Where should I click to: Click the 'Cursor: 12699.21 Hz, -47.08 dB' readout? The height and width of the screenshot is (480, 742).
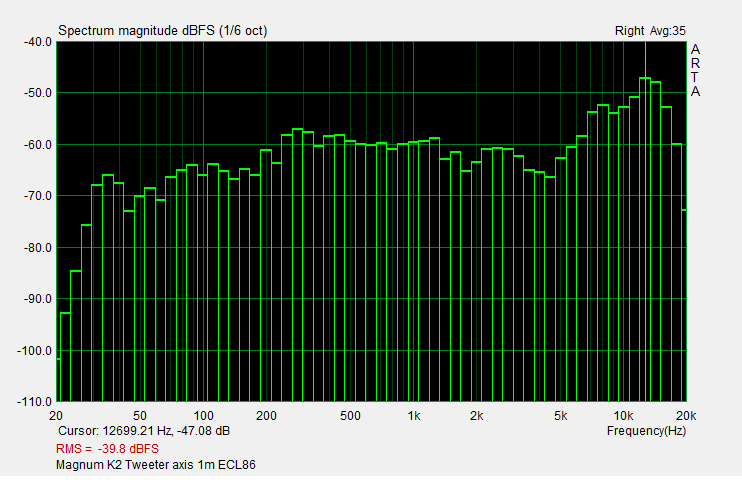tap(144, 431)
